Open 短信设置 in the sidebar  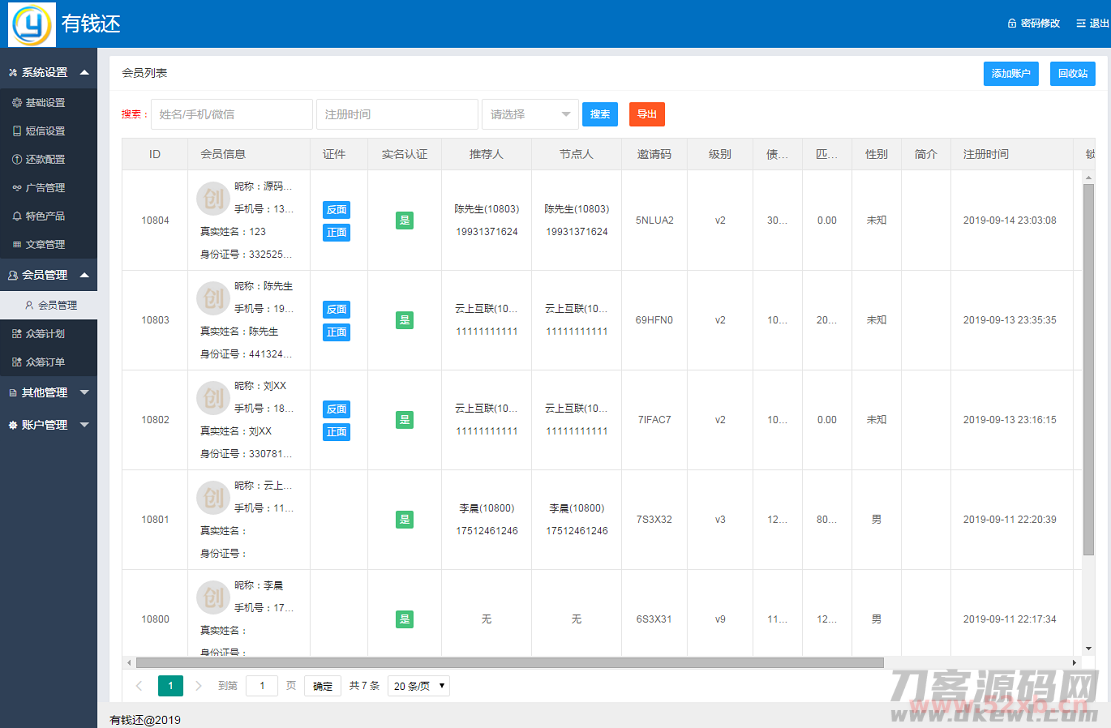(x=45, y=131)
